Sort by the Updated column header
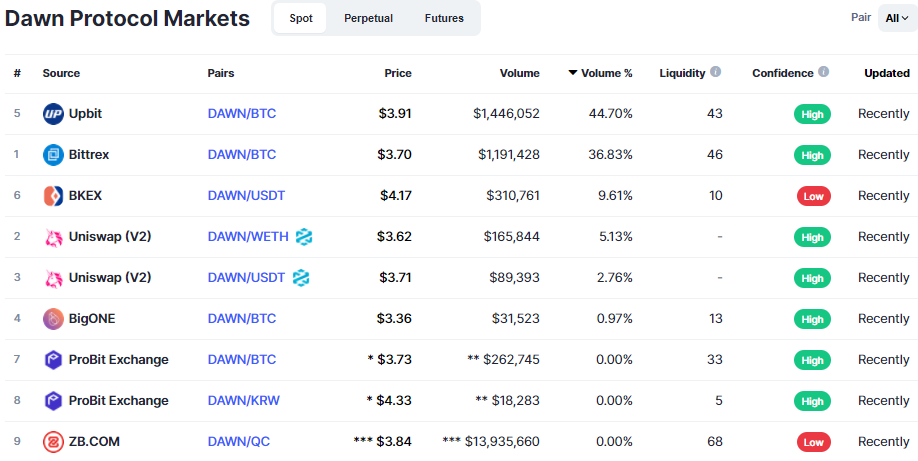Image resolution: width=918 pixels, height=461 pixels. coord(887,73)
